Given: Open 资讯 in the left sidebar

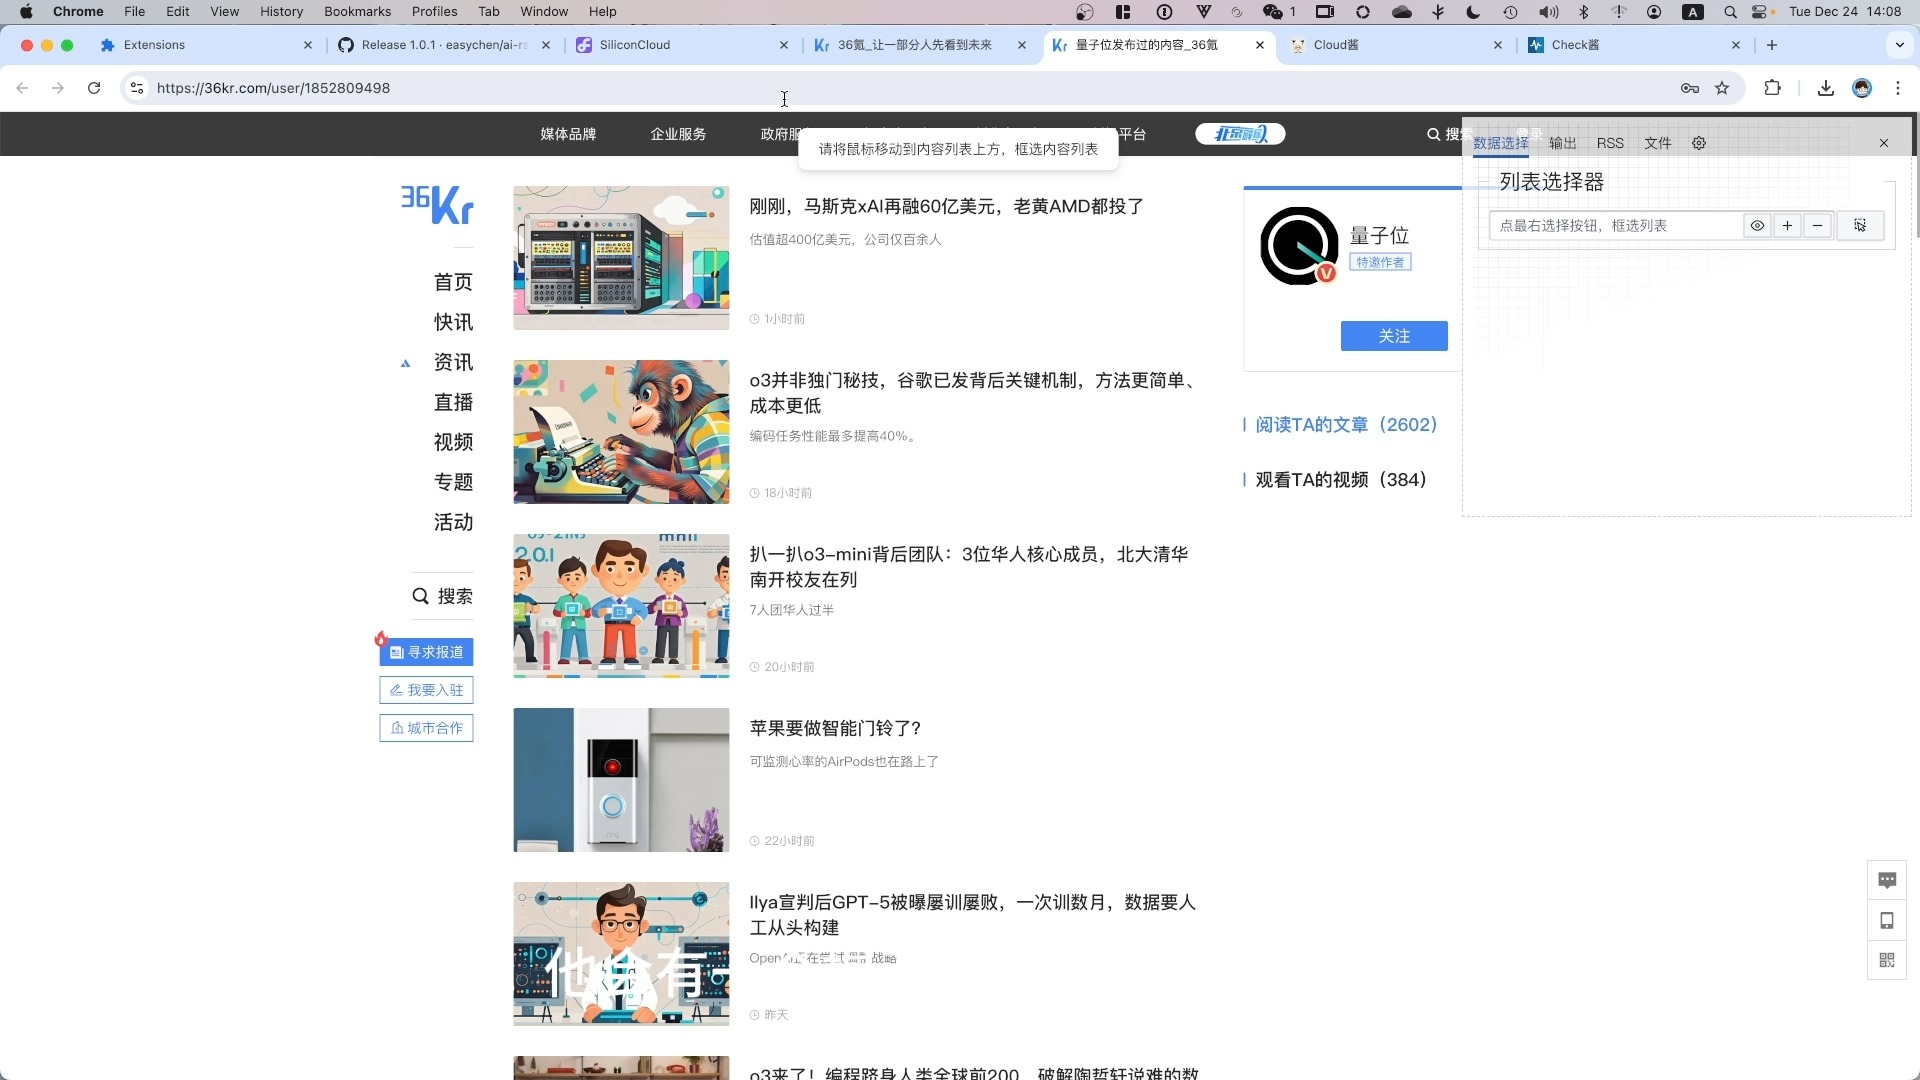Looking at the screenshot, I should point(453,362).
